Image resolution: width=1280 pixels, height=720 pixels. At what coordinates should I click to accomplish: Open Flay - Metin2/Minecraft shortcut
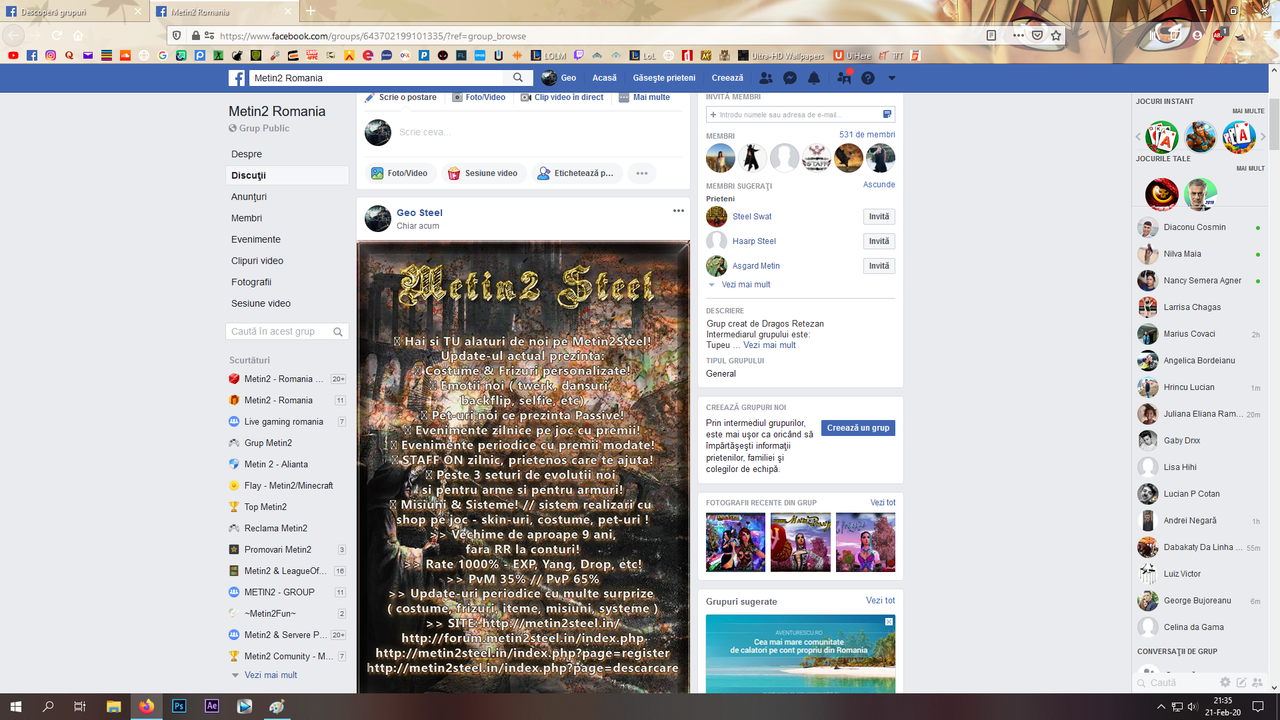(x=287, y=485)
